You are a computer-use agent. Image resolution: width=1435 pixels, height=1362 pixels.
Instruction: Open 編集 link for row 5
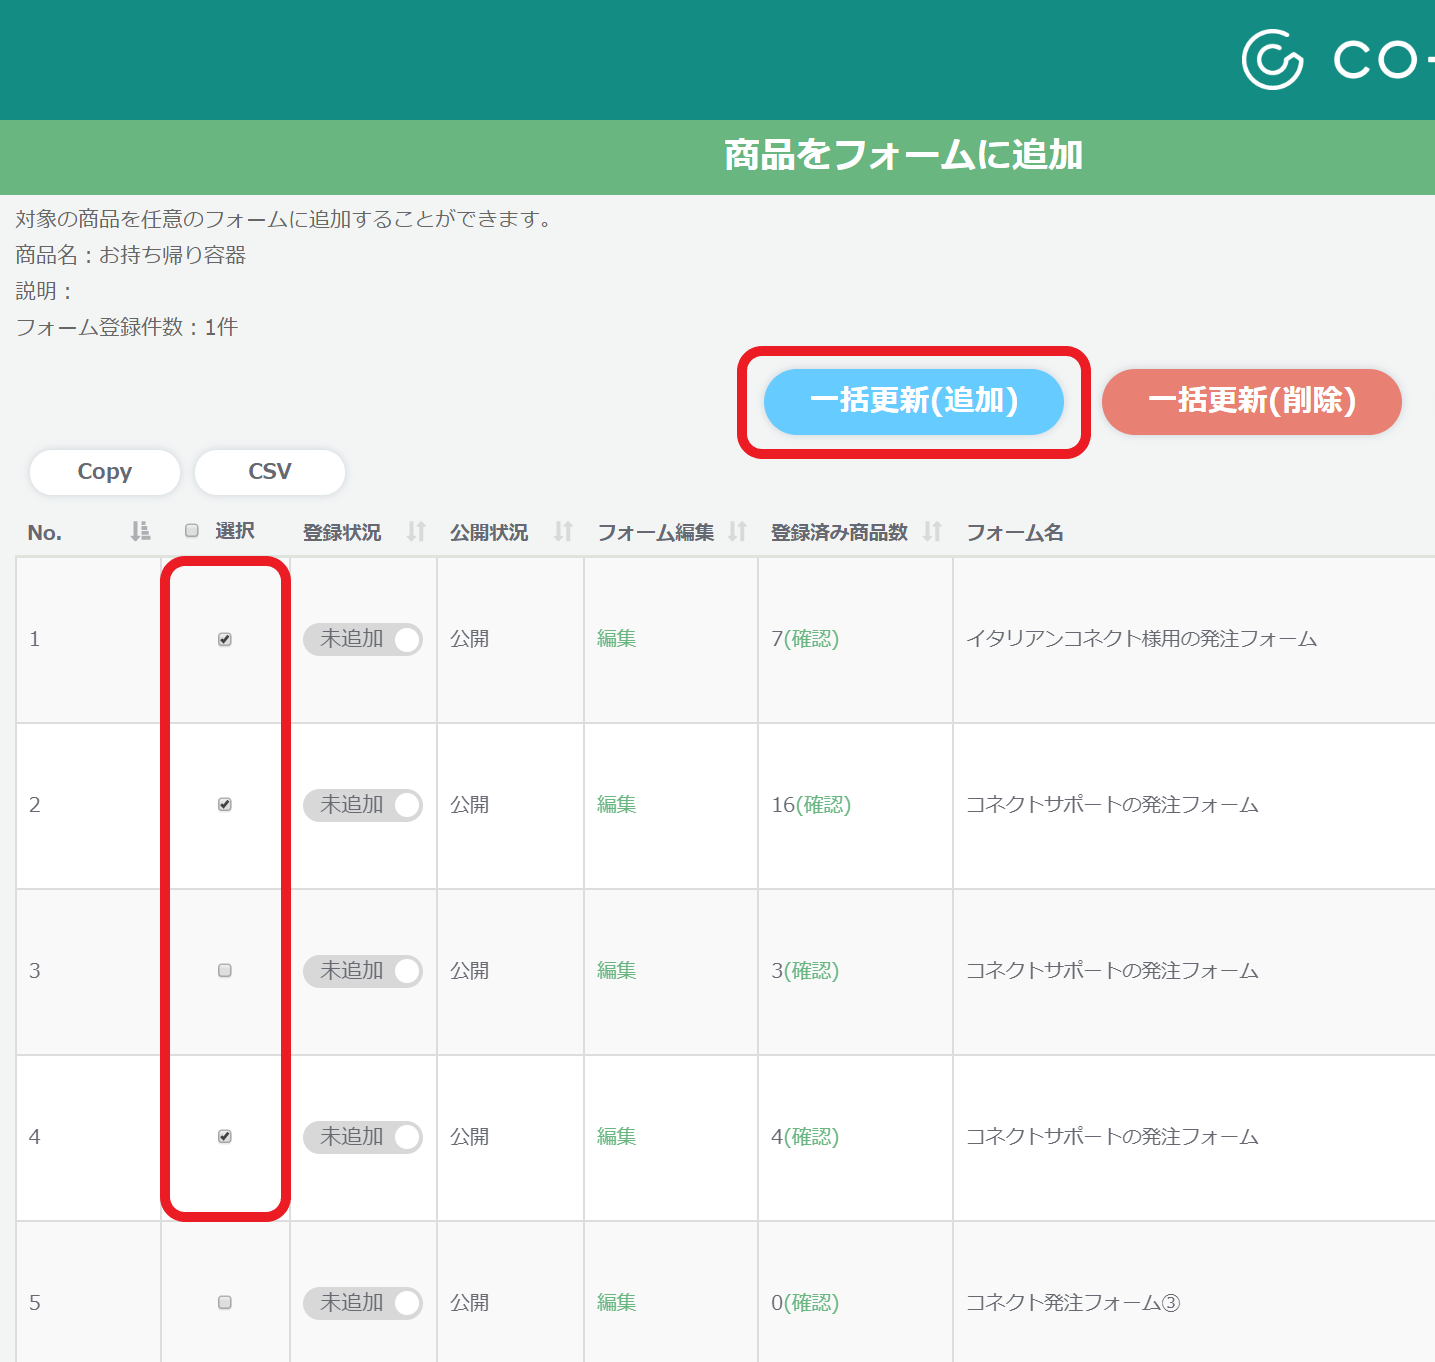[x=617, y=1303]
